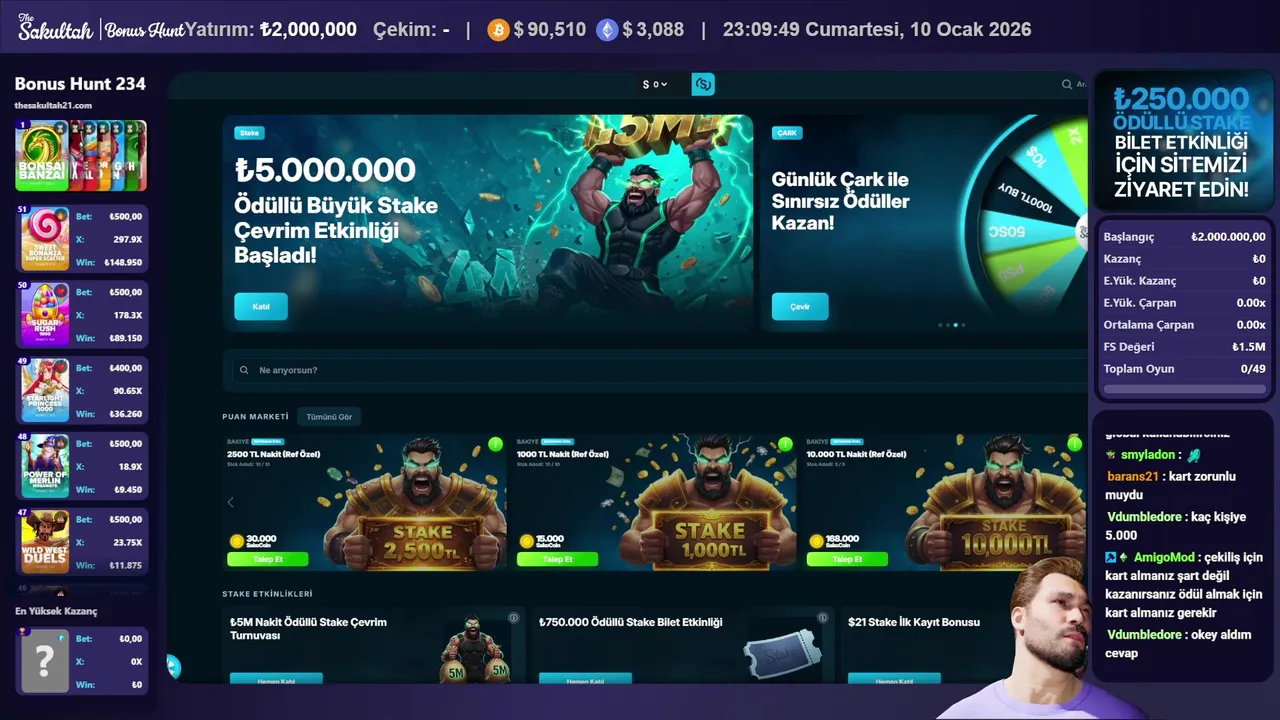Click the Ethereum price icon in top bar

(607, 30)
